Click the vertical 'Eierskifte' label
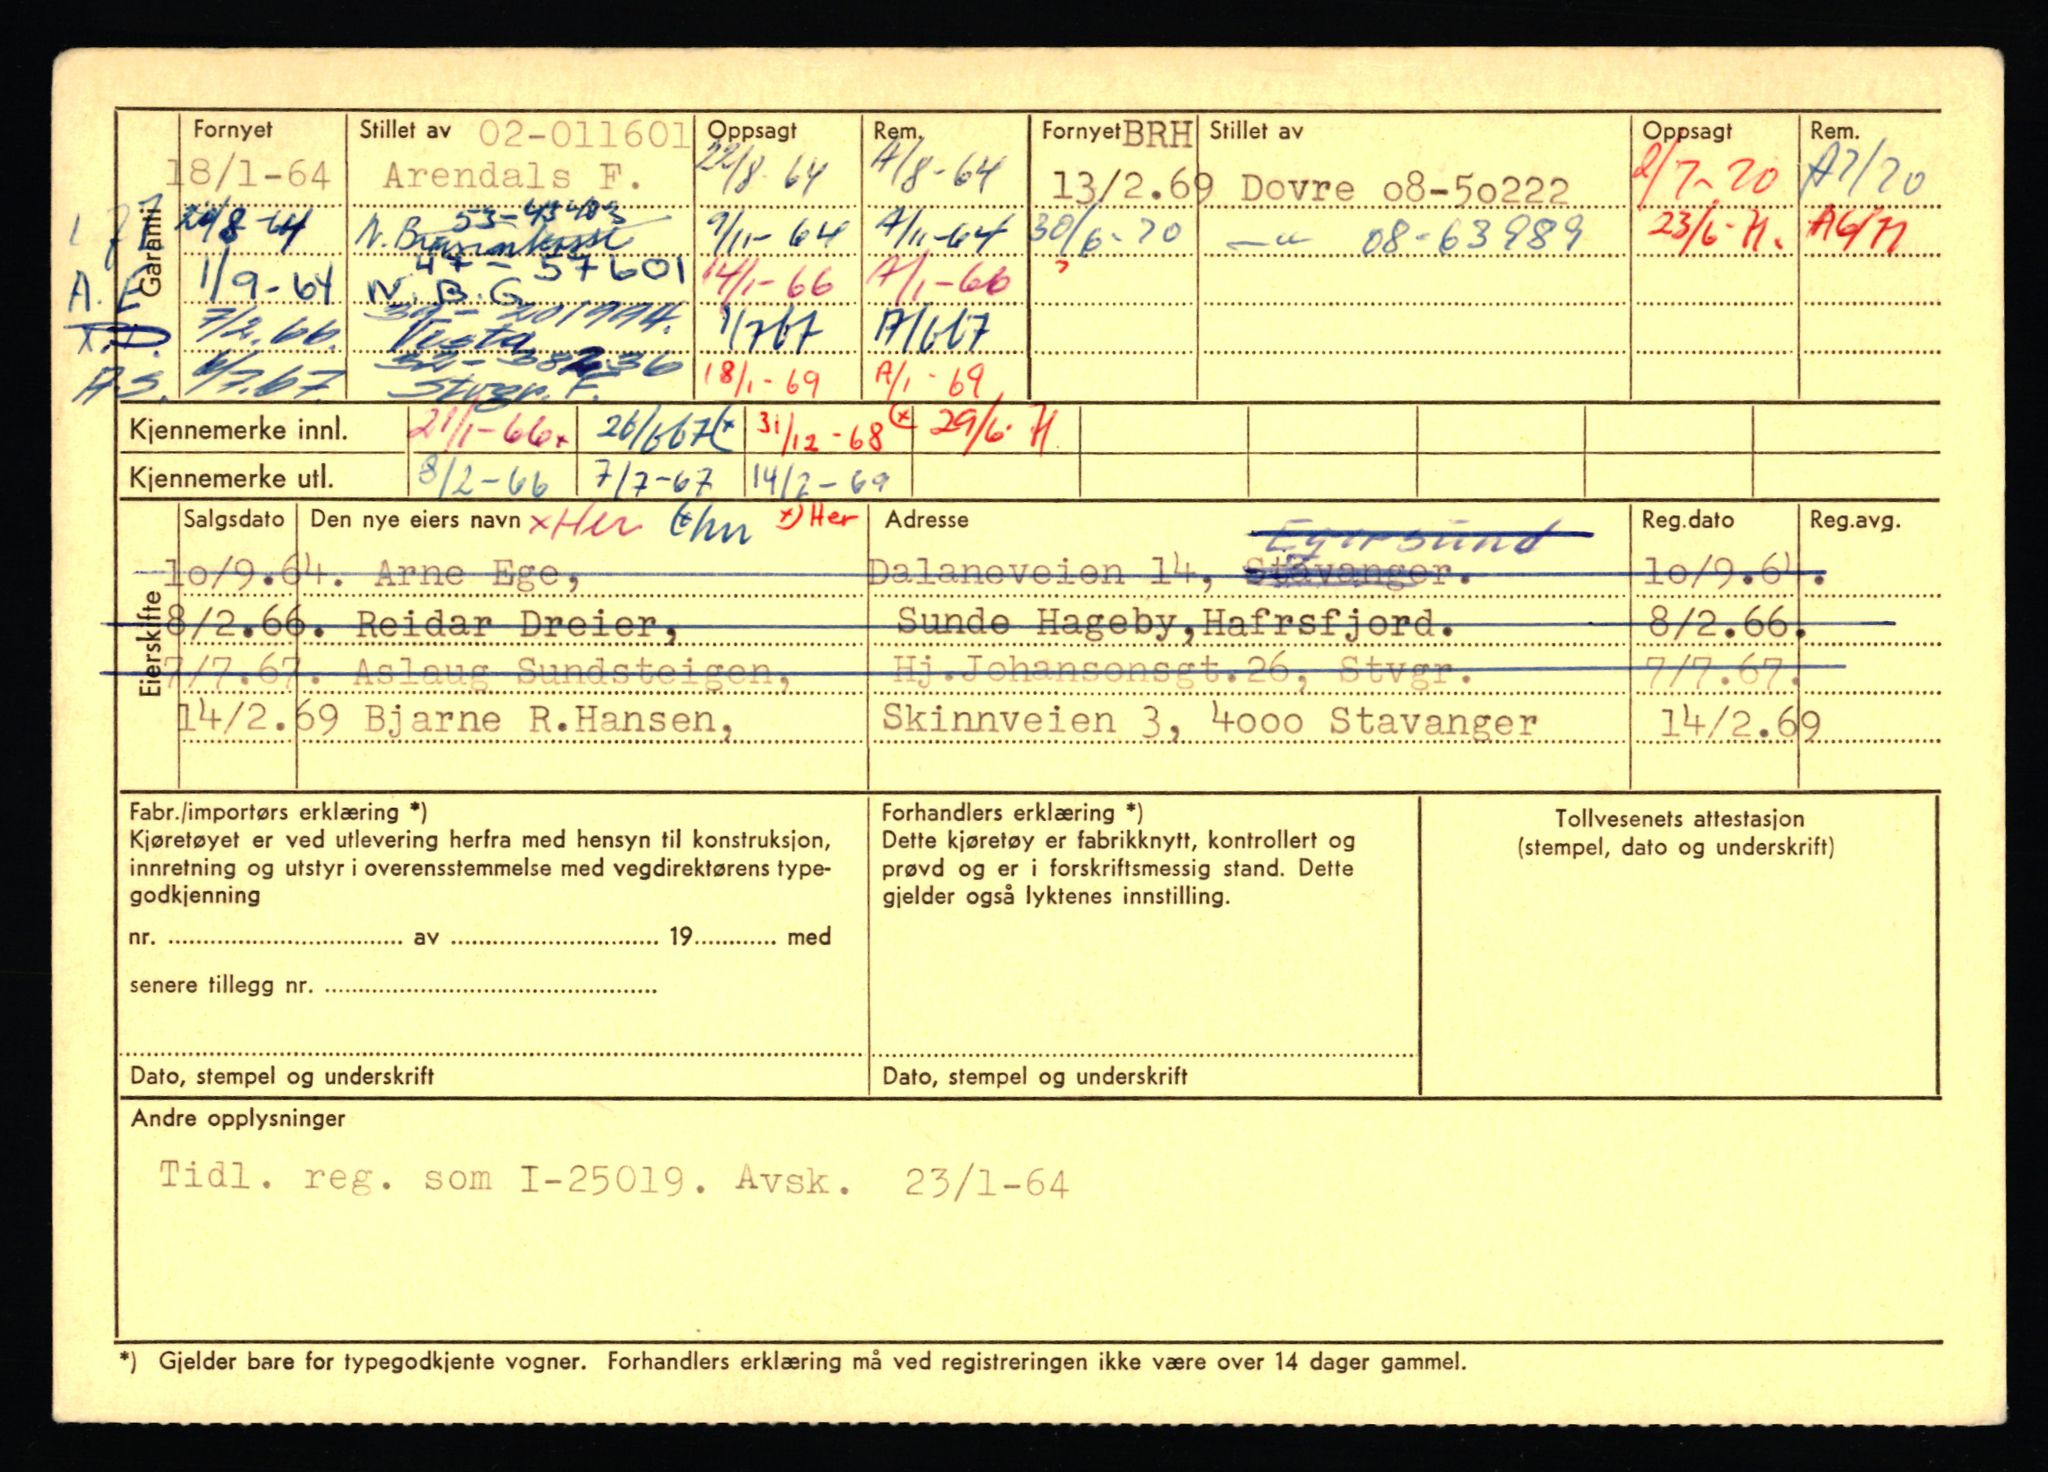Screen dimensions: 2048x1472 151,644
